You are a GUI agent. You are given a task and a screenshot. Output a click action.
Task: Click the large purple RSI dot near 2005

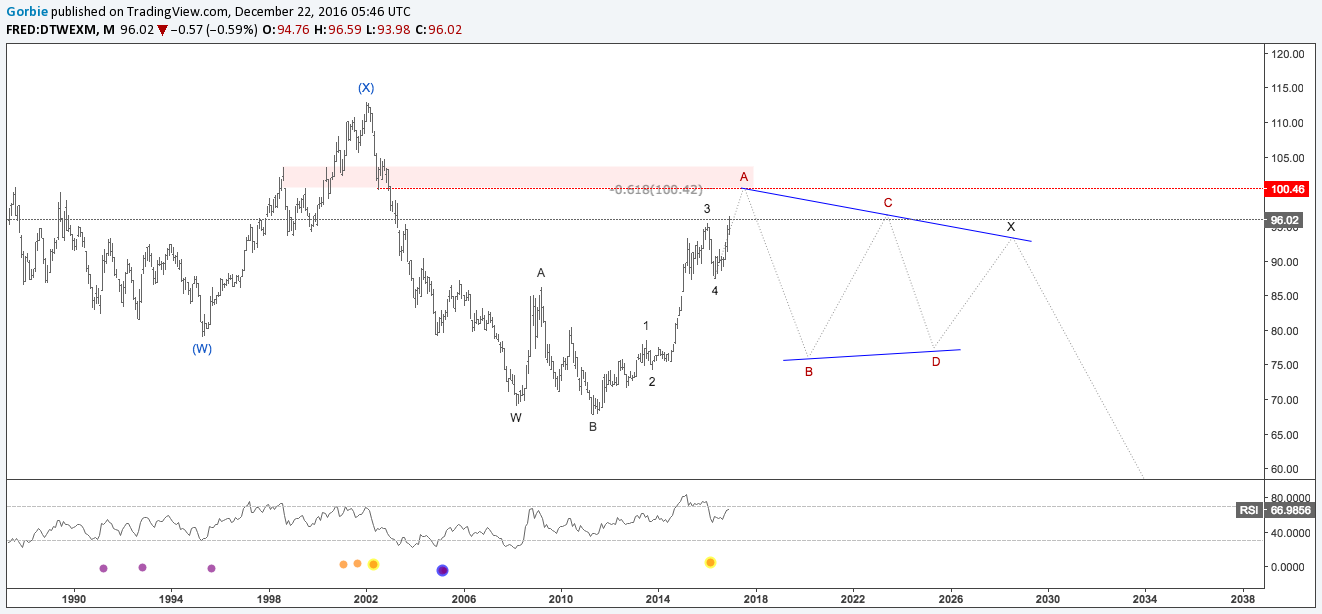pos(443,570)
